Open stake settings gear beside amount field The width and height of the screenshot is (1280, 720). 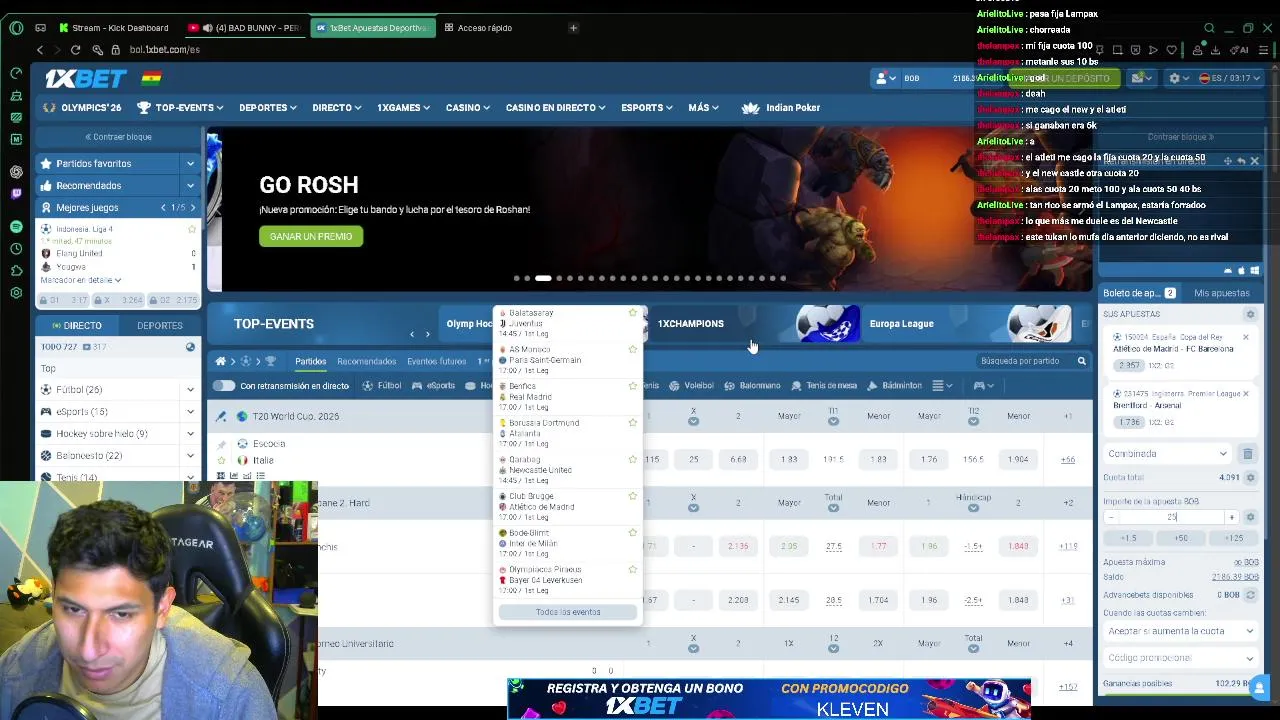1250,517
